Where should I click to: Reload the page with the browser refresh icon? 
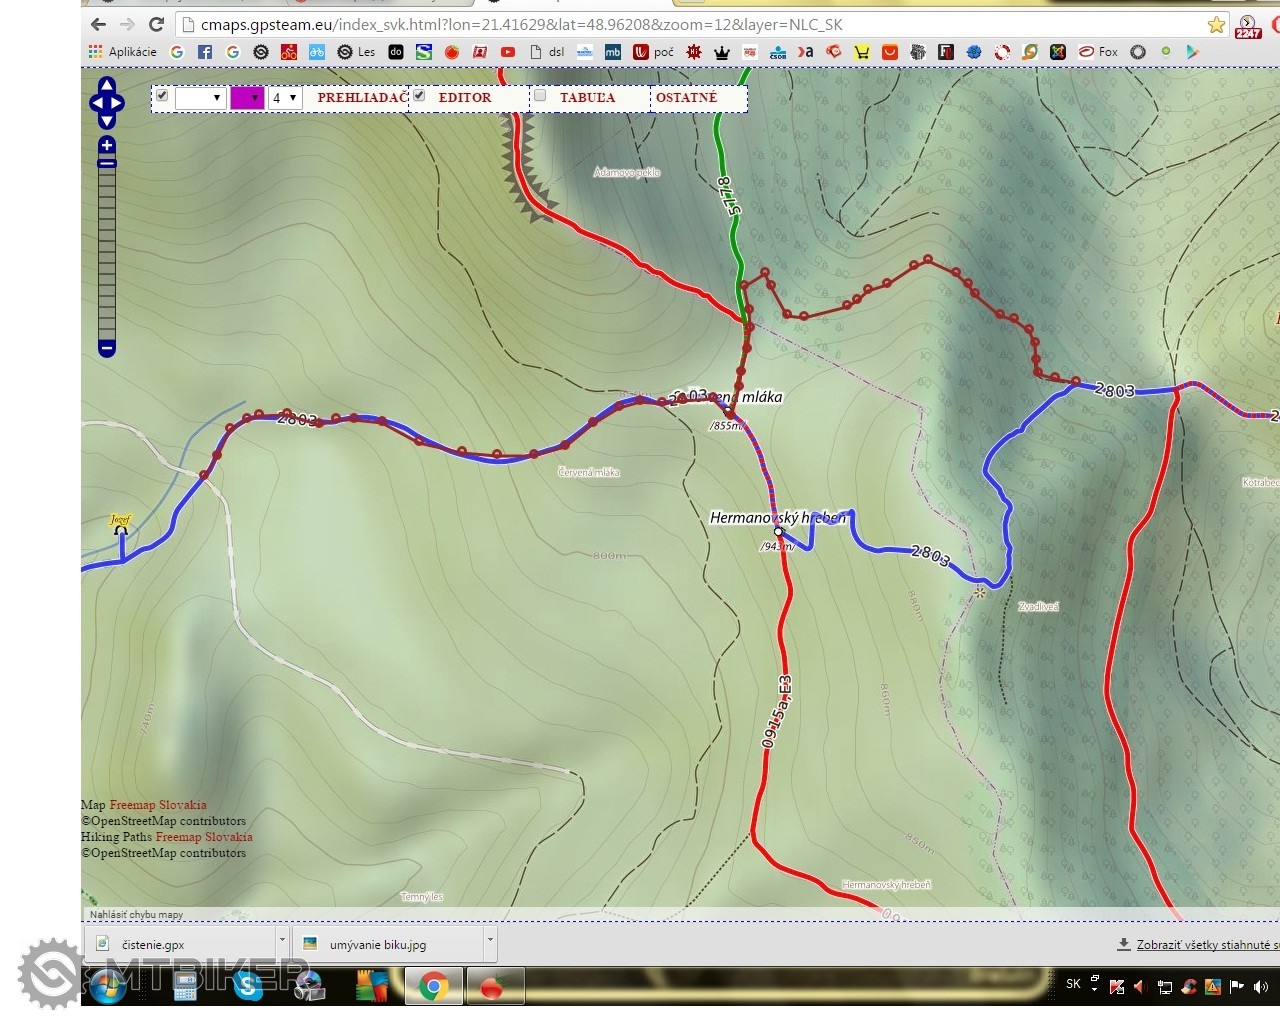[156, 25]
